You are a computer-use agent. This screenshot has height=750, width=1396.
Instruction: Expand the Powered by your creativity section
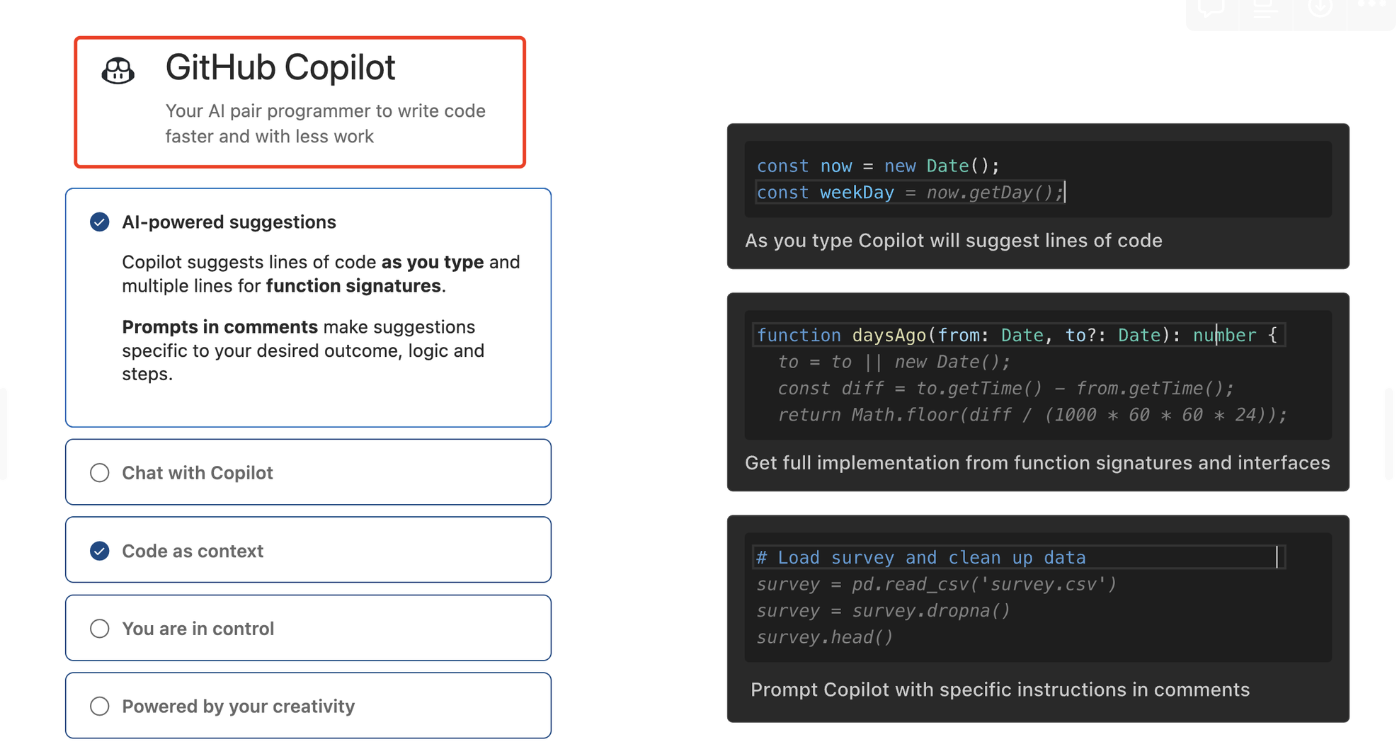(308, 705)
